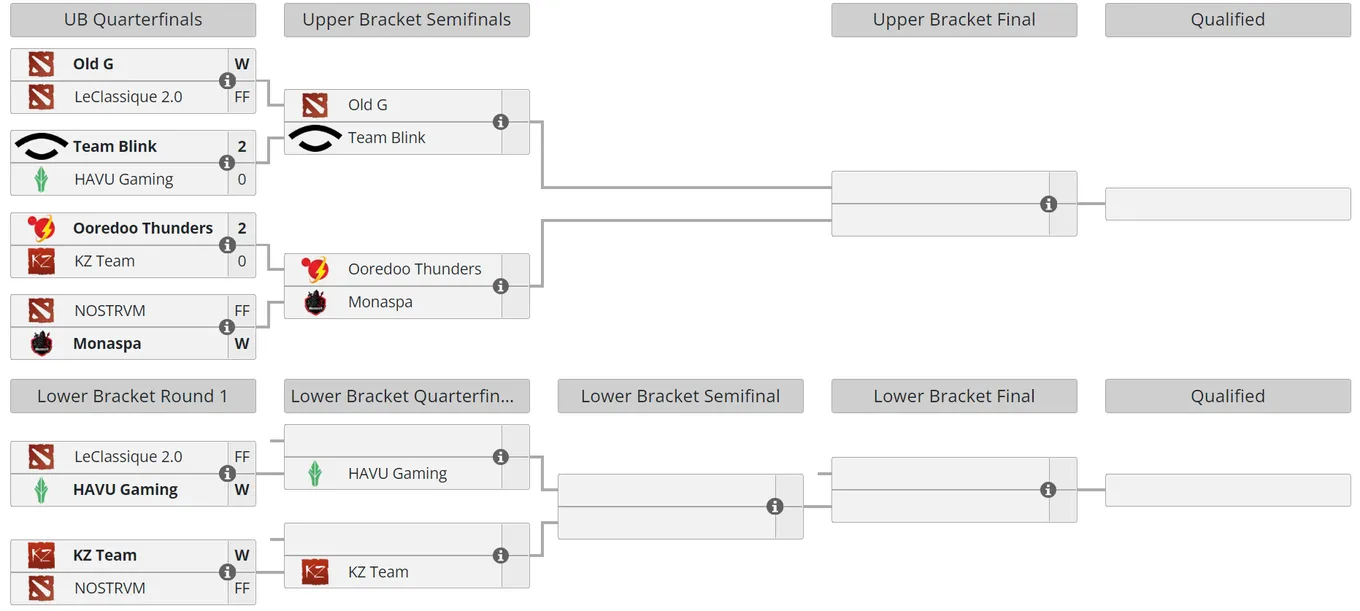
Task: Click the Lower Bracket Semifinal header
Action: click(680, 396)
